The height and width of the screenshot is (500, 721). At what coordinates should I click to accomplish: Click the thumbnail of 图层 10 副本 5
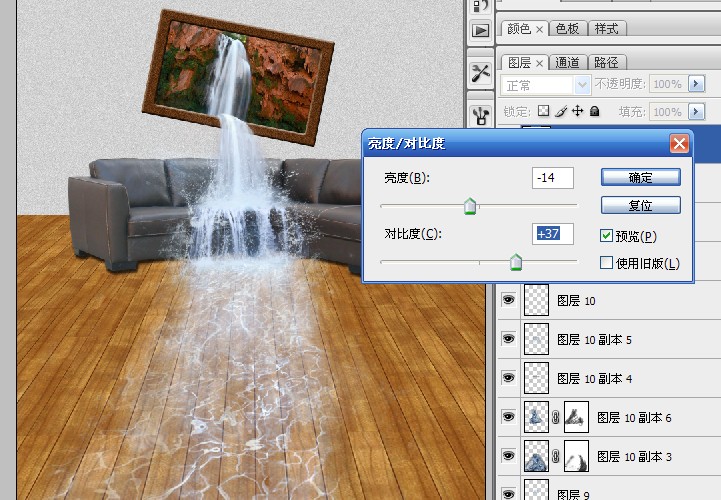pyautogui.click(x=536, y=339)
